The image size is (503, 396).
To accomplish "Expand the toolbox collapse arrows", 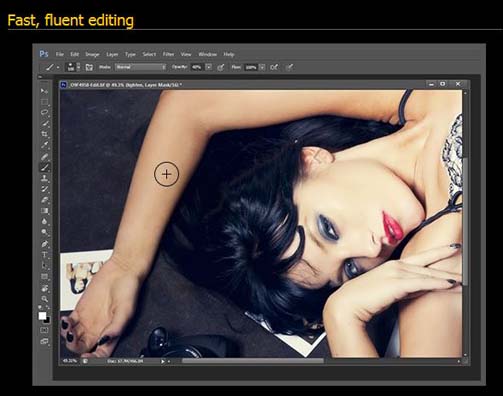I will click(x=40, y=77).
